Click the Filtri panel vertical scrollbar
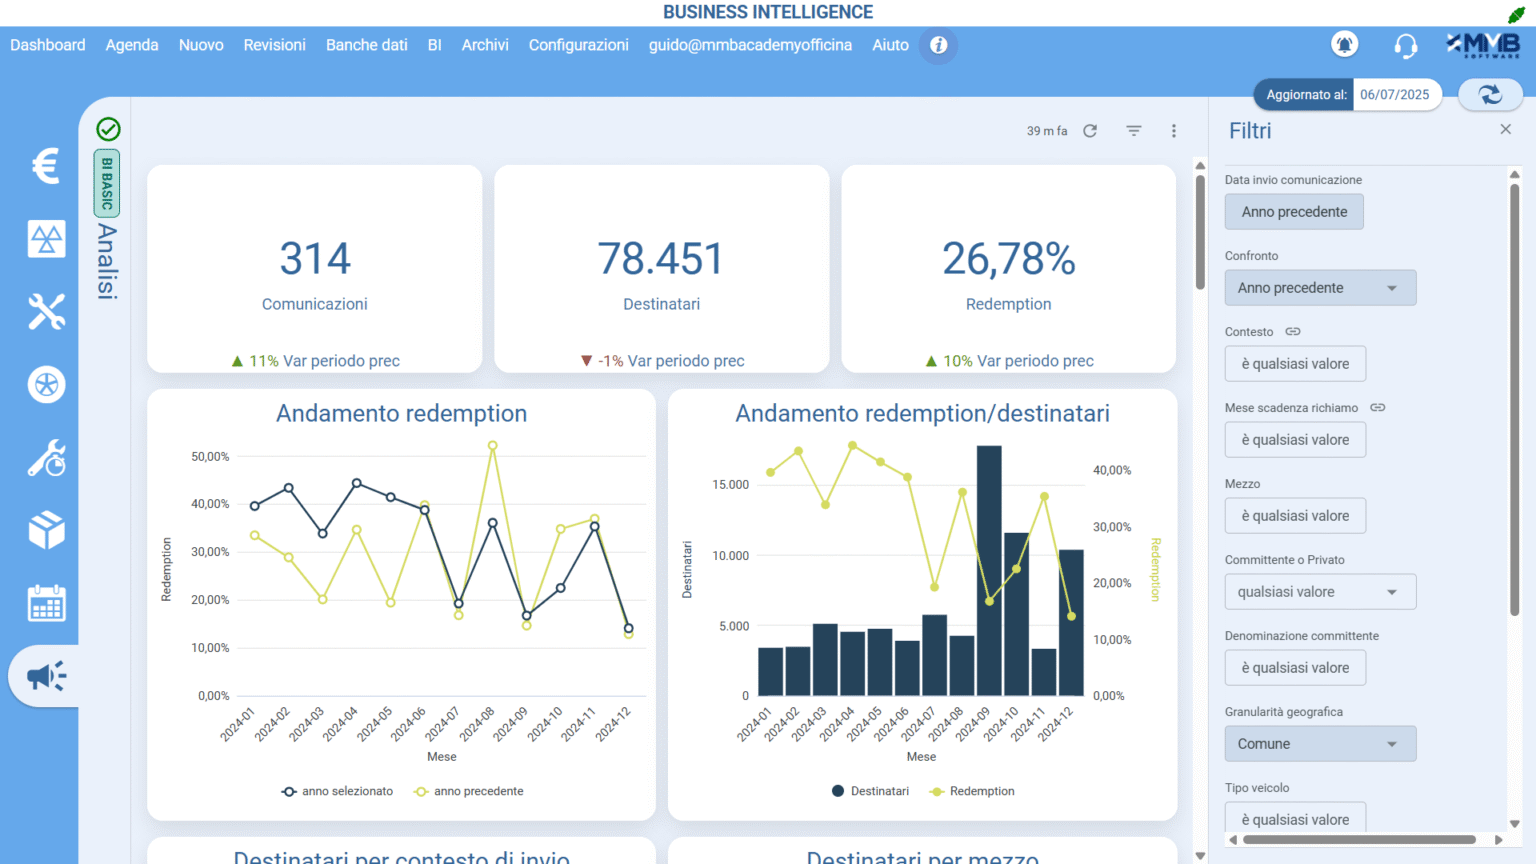 (1514, 400)
